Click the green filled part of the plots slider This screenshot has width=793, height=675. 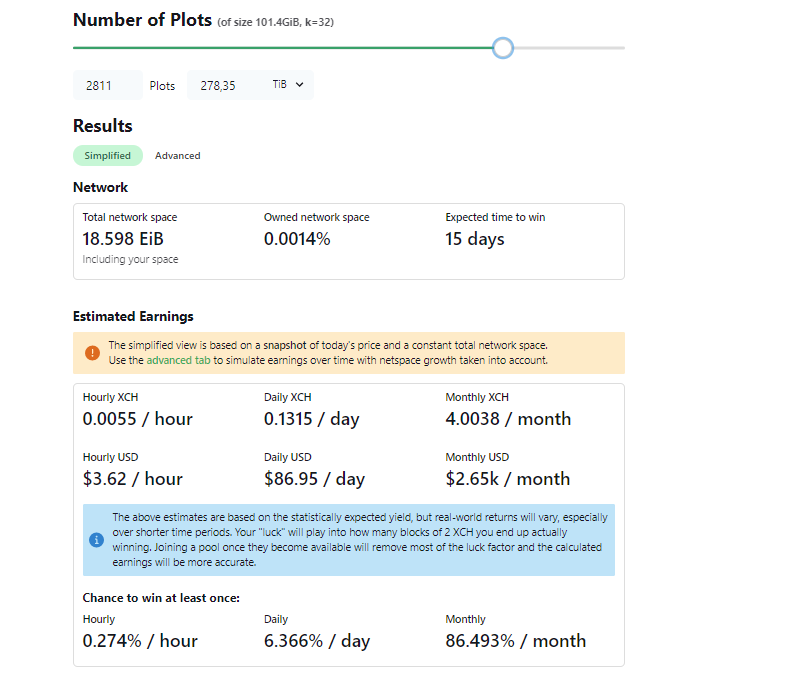click(x=280, y=48)
